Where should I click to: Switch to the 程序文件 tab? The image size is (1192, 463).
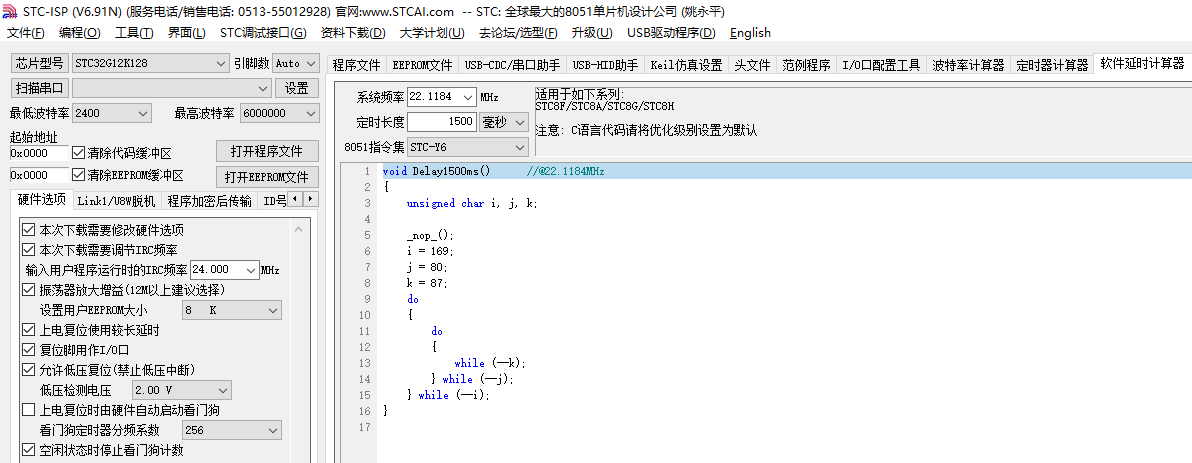[357, 65]
